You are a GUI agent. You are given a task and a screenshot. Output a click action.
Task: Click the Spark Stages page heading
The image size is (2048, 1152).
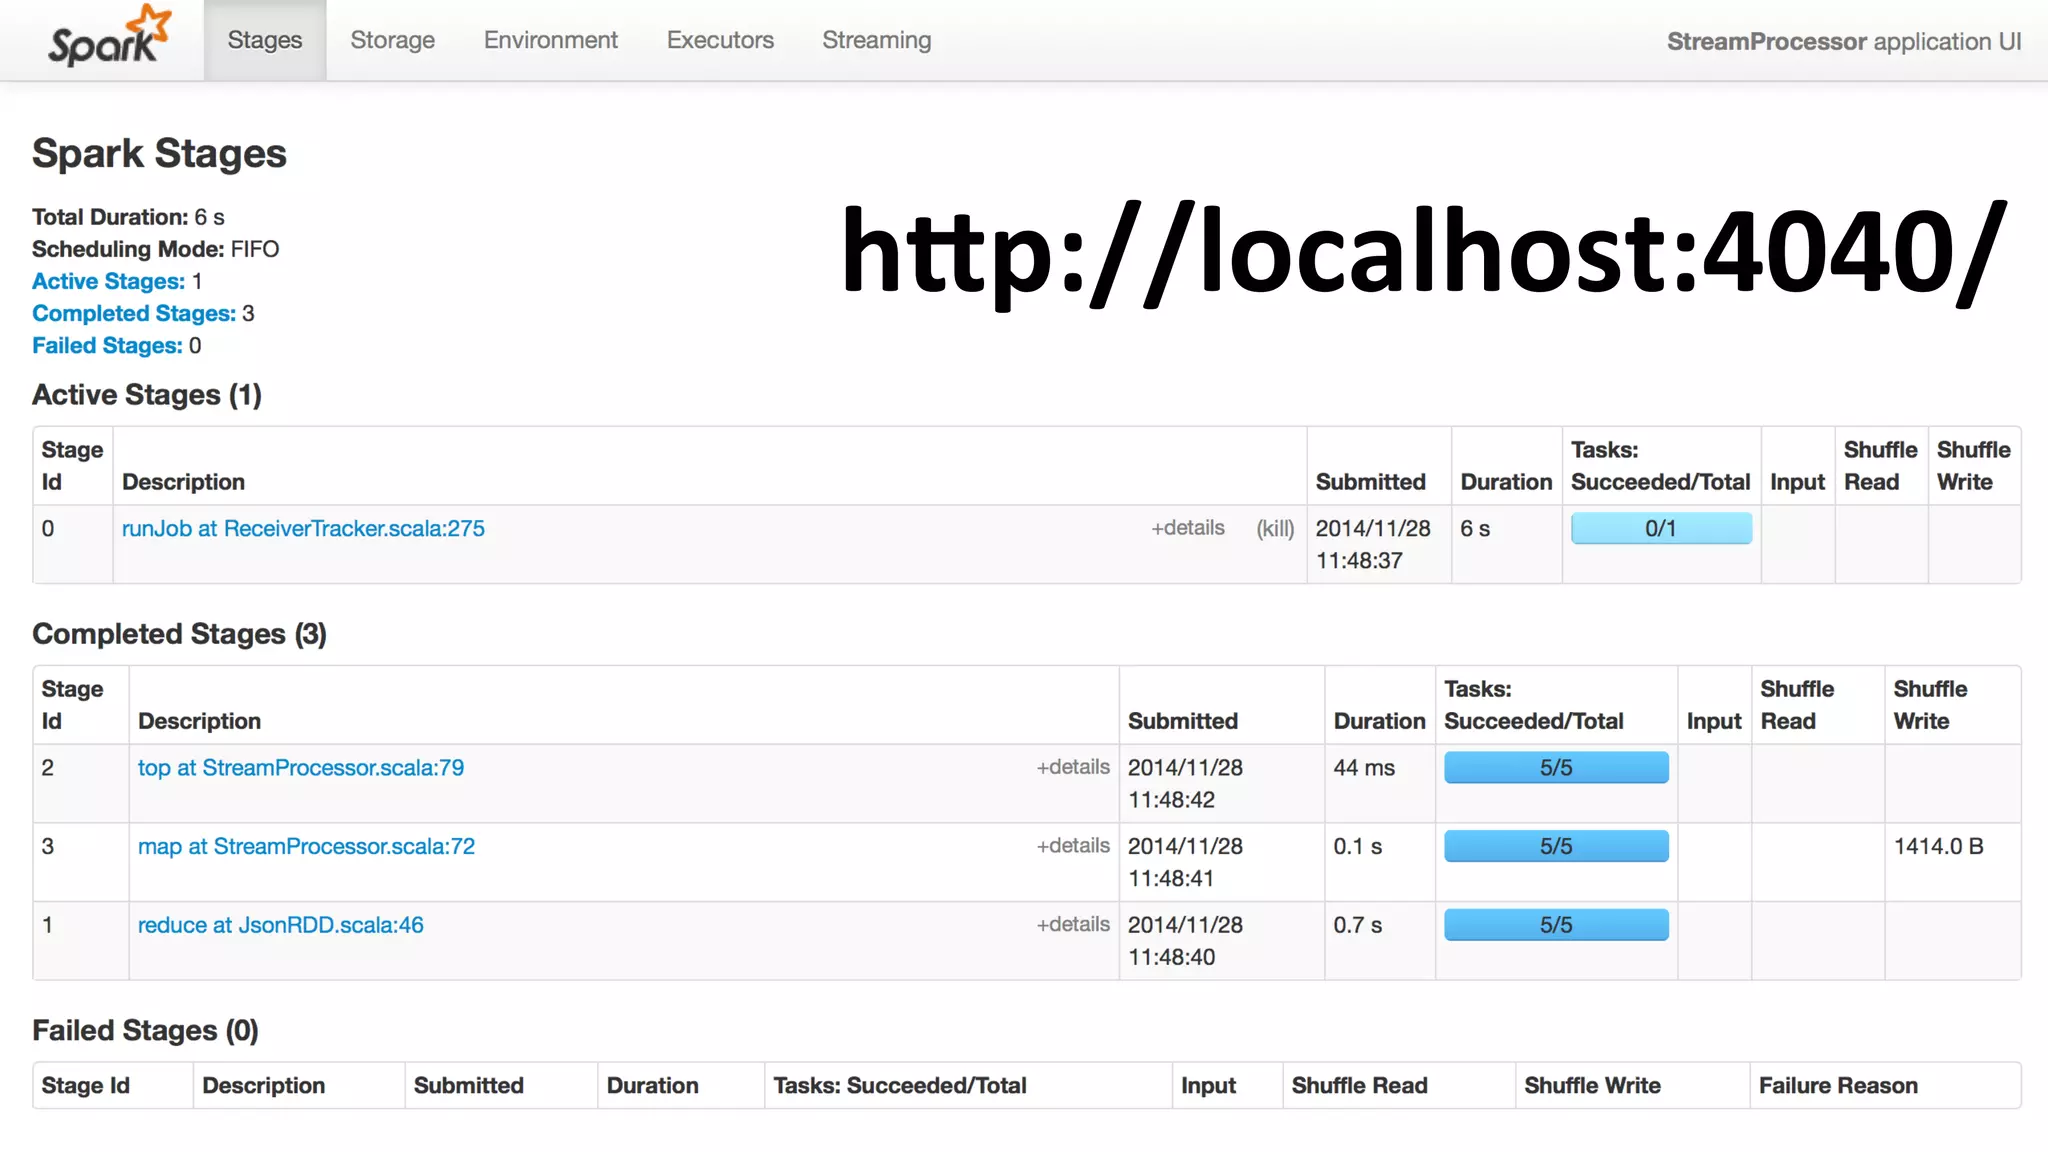pos(159,153)
